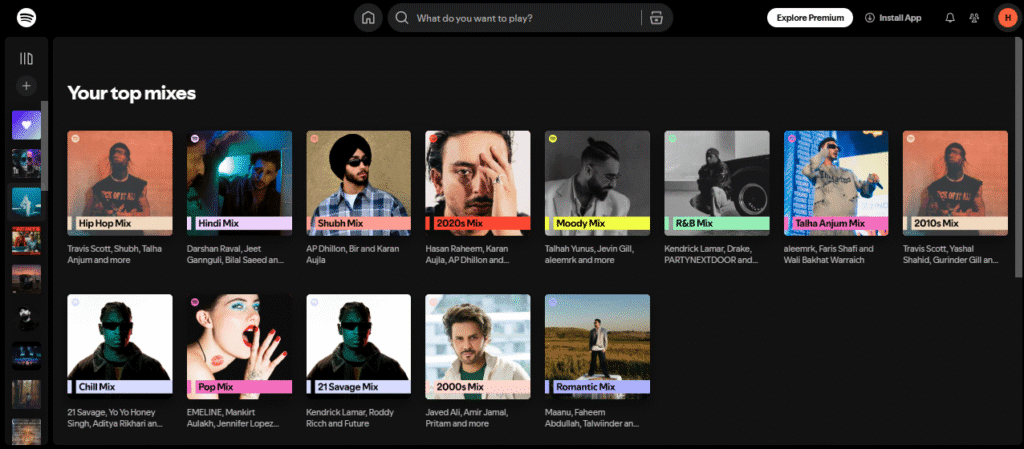Click the Install App download icon

click(x=869, y=18)
